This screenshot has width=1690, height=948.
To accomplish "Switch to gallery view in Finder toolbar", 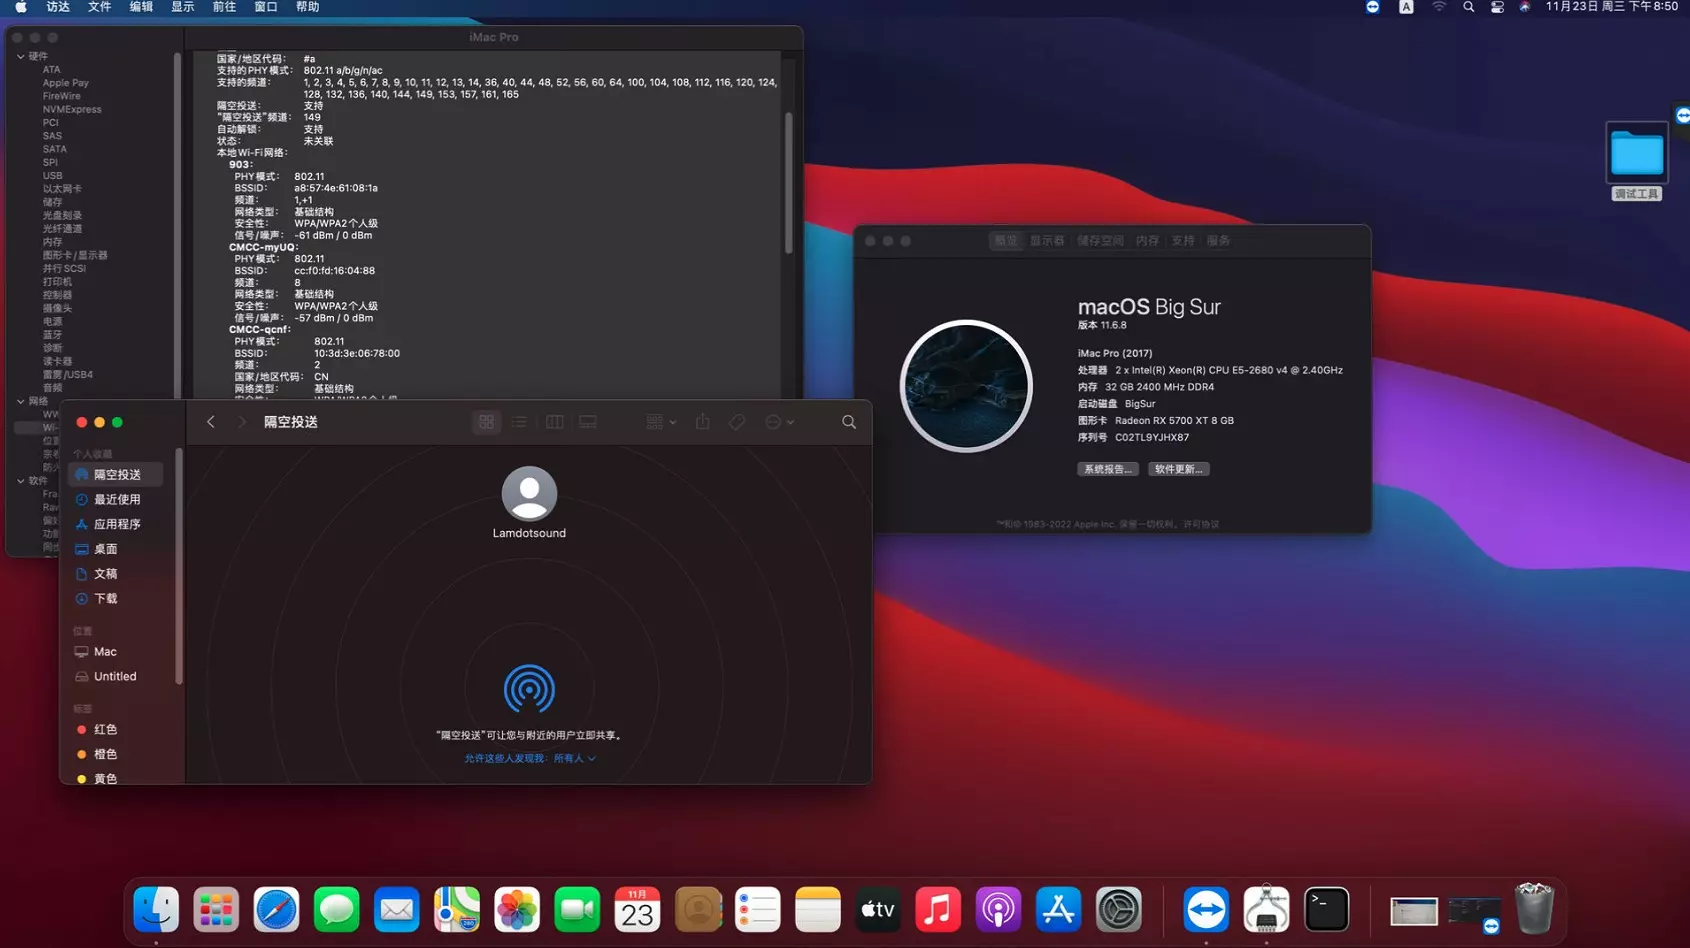I will [588, 421].
